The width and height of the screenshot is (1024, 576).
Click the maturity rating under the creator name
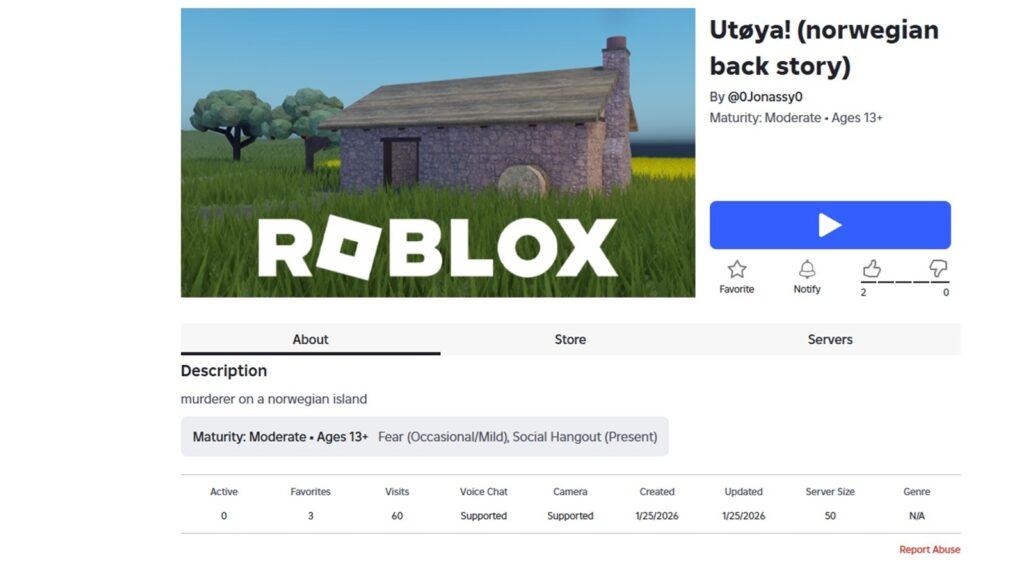[796, 118]
